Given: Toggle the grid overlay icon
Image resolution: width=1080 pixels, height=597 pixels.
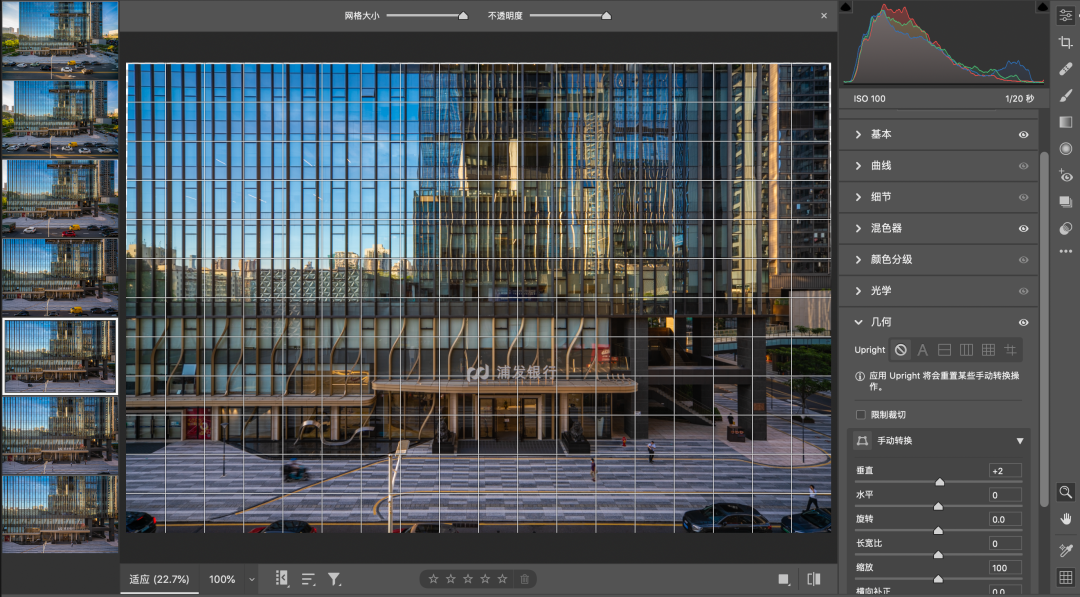Looking at the screenshot, I should point(1065,577).
